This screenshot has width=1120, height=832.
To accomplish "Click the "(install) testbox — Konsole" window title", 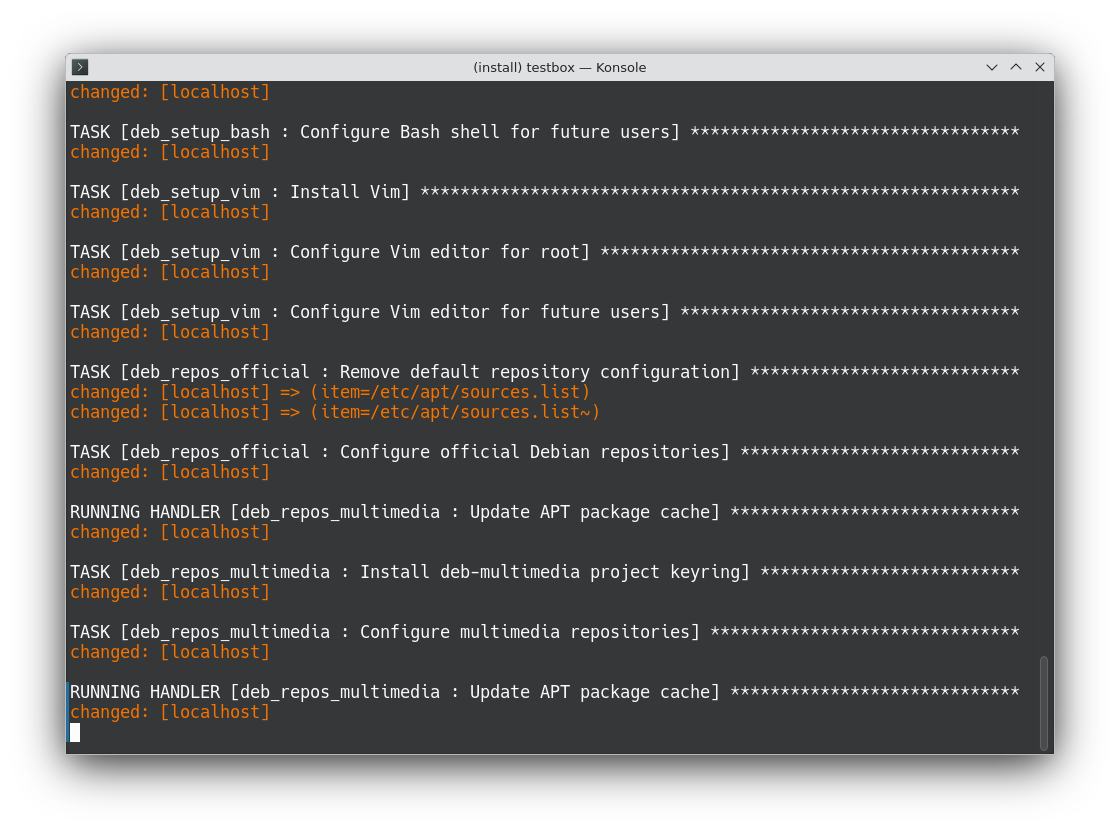I will (x=559, y=67).
